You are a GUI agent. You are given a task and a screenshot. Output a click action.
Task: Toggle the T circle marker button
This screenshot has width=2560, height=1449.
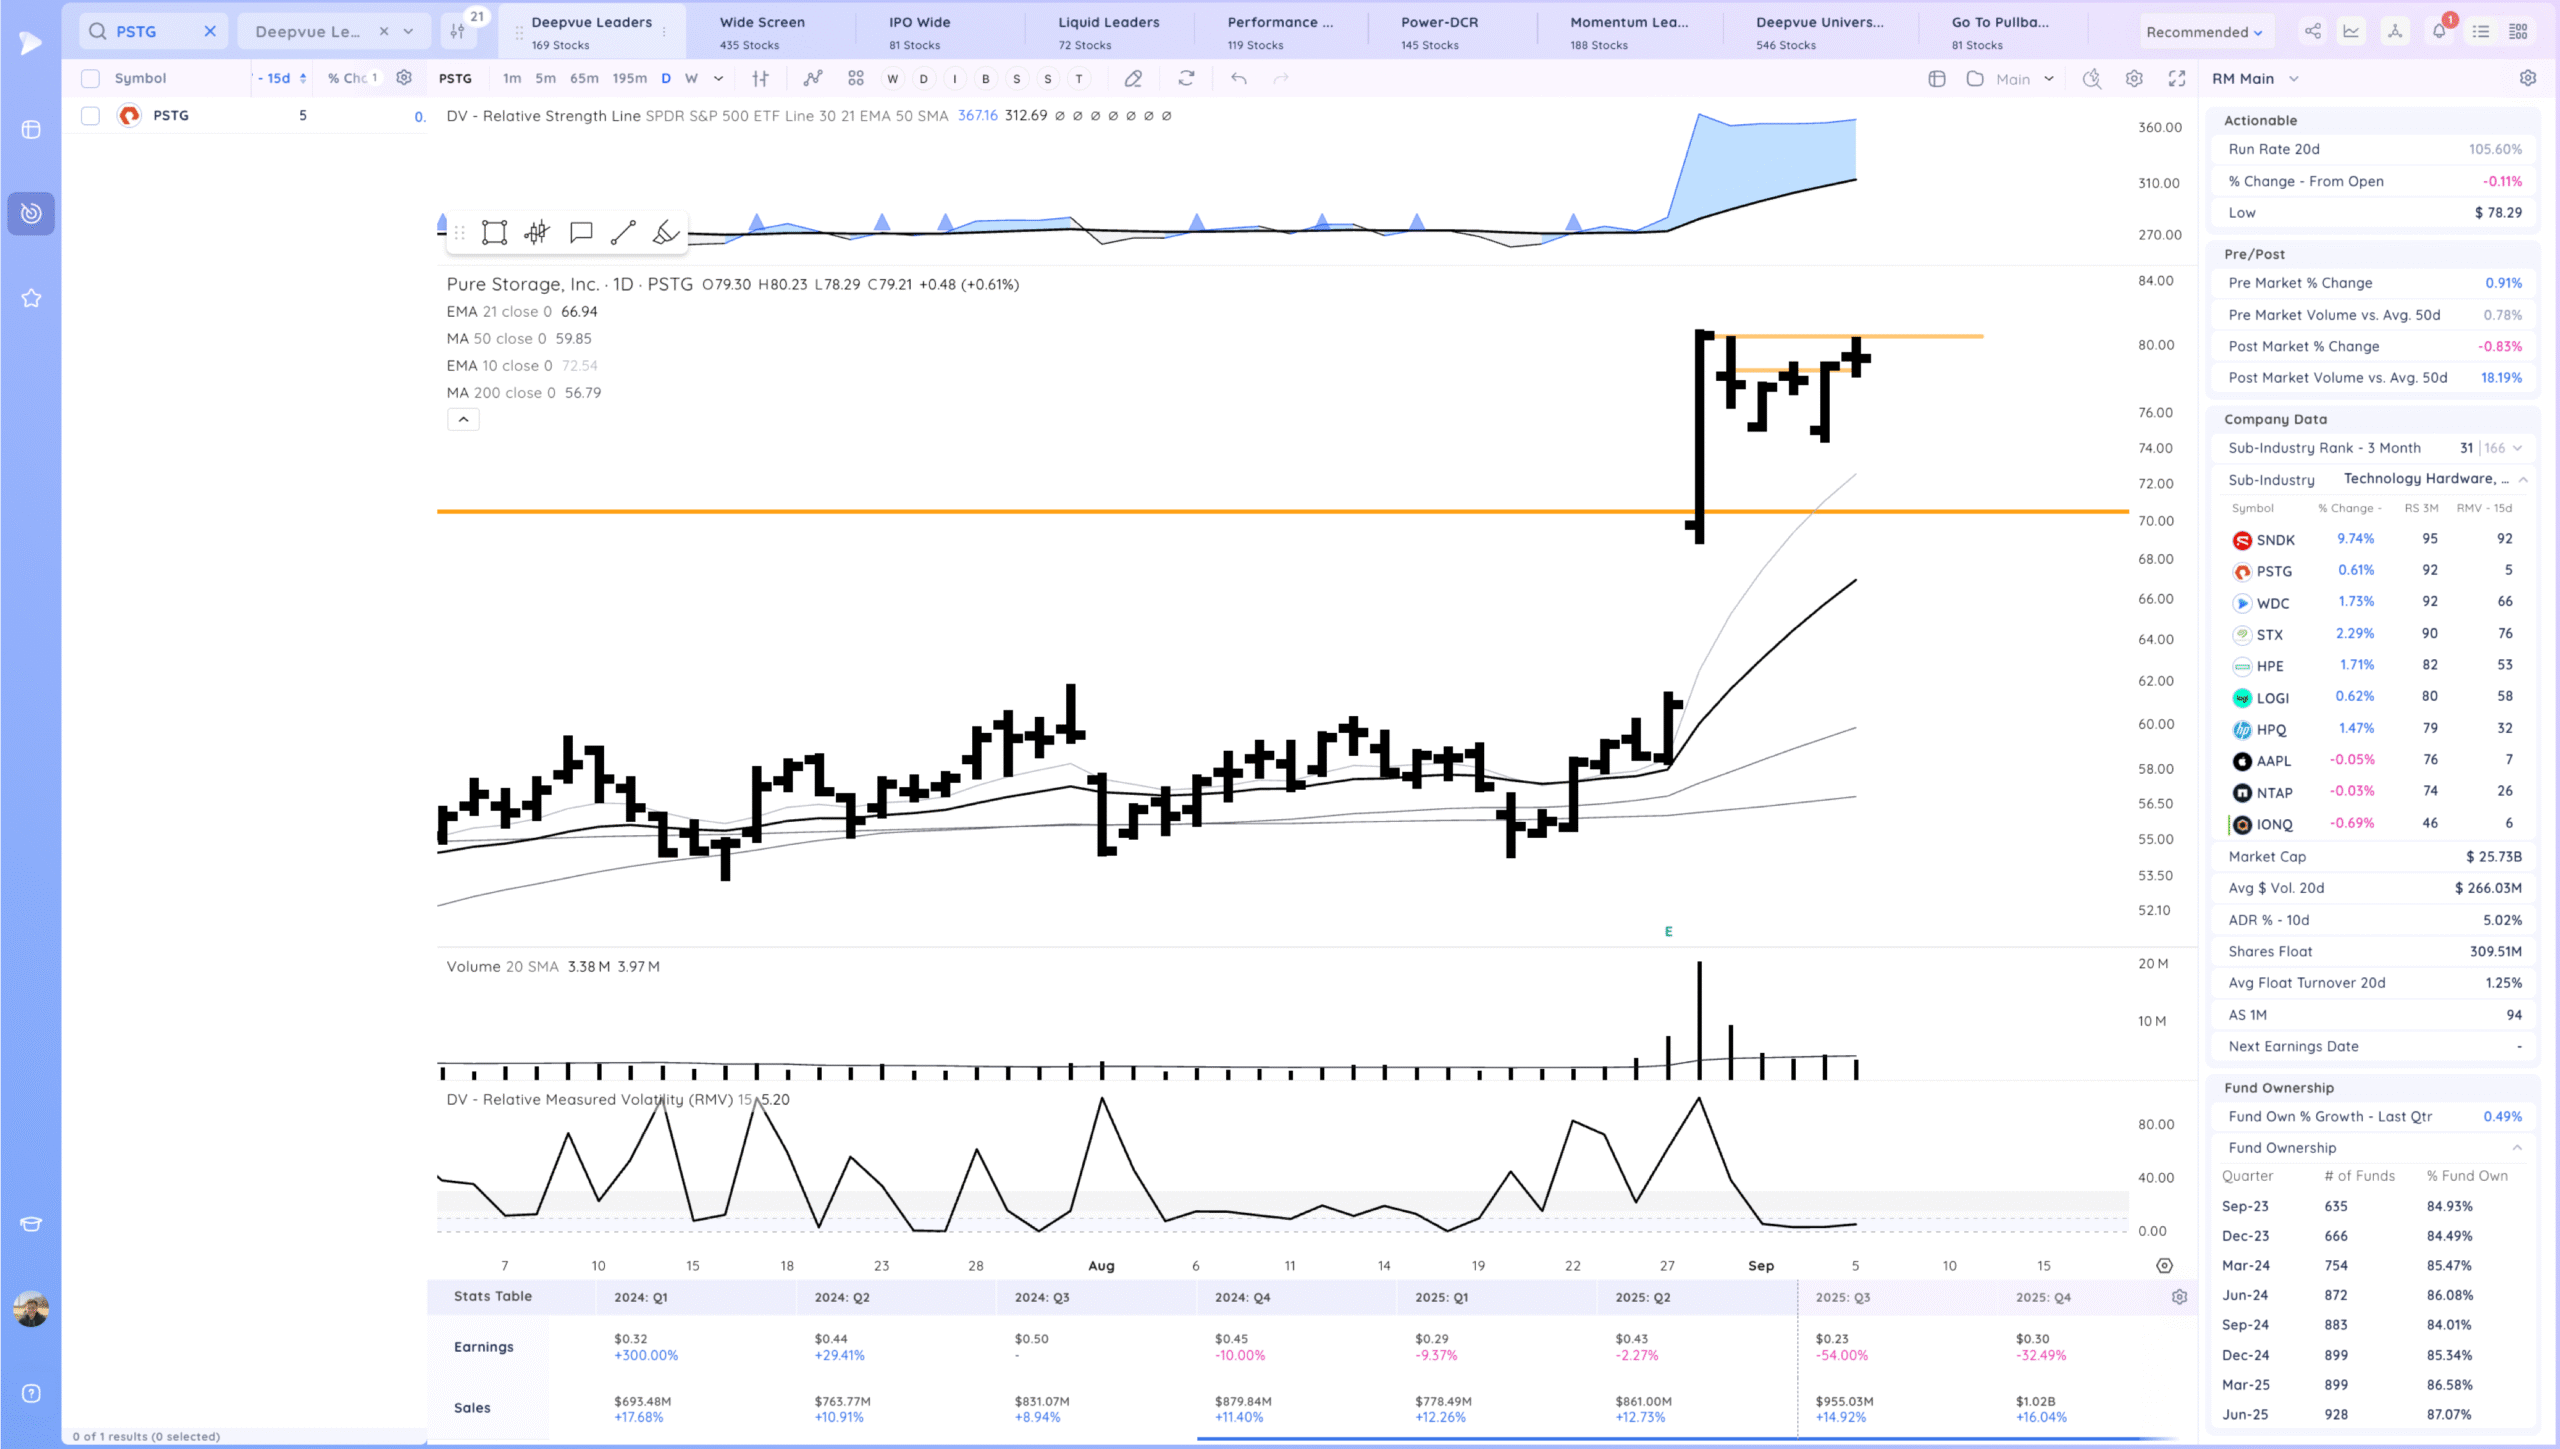[x=1079, y=78]
